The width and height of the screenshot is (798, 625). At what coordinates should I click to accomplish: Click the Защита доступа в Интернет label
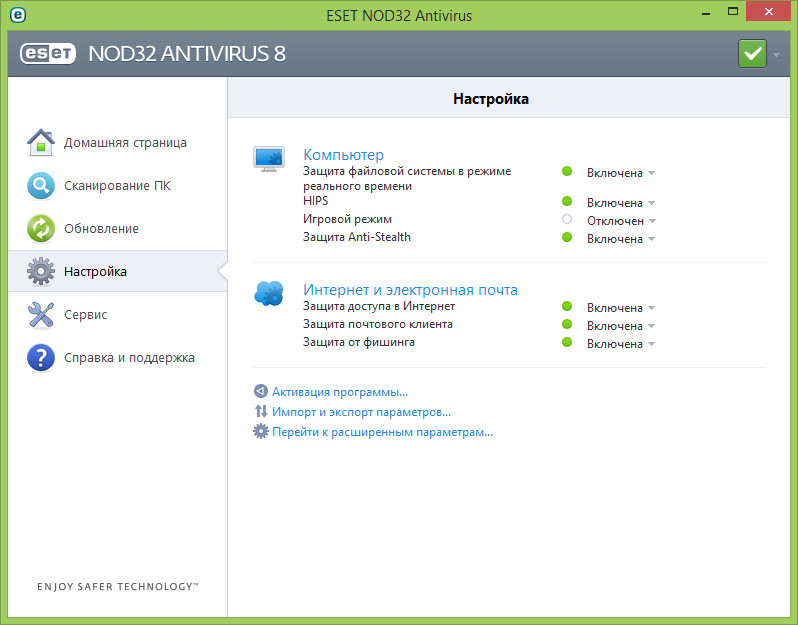[379, 306]
